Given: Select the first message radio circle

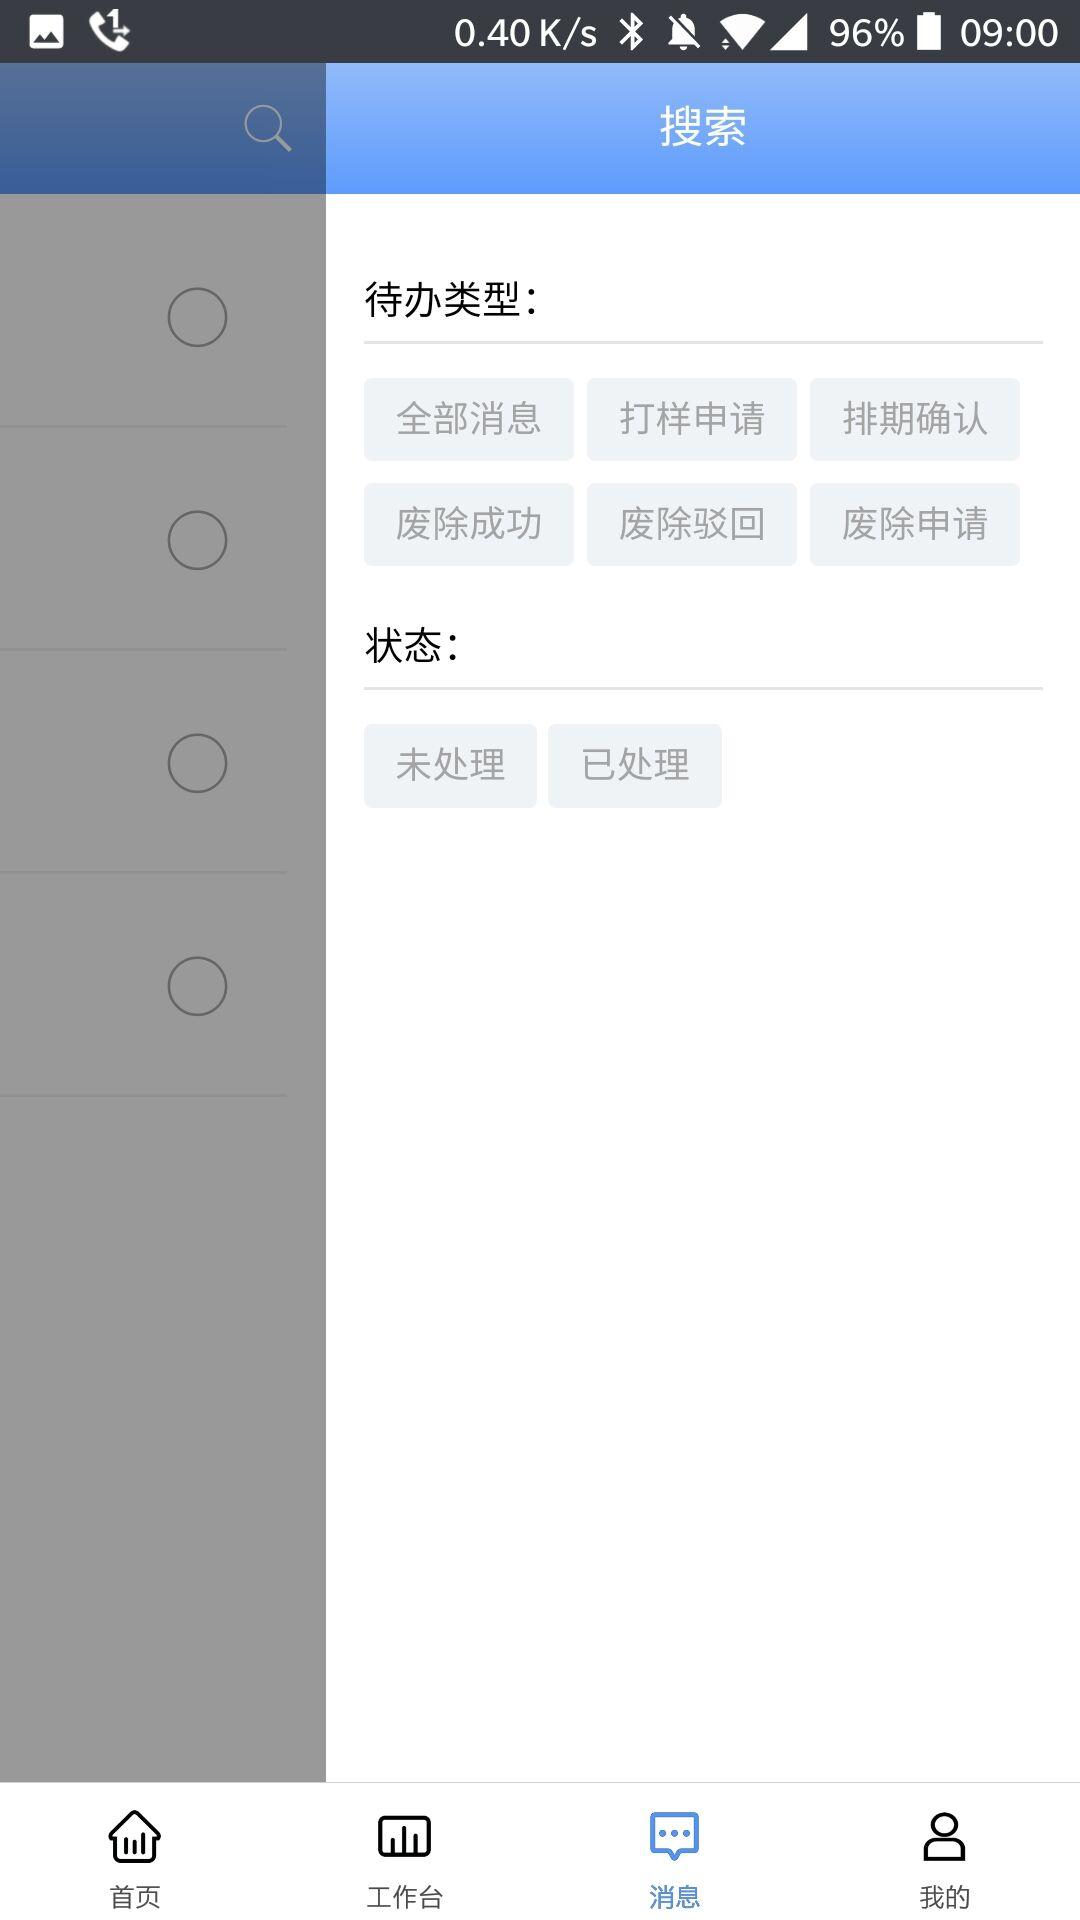Looking at the screenshot, I should (x=197, y=317).
